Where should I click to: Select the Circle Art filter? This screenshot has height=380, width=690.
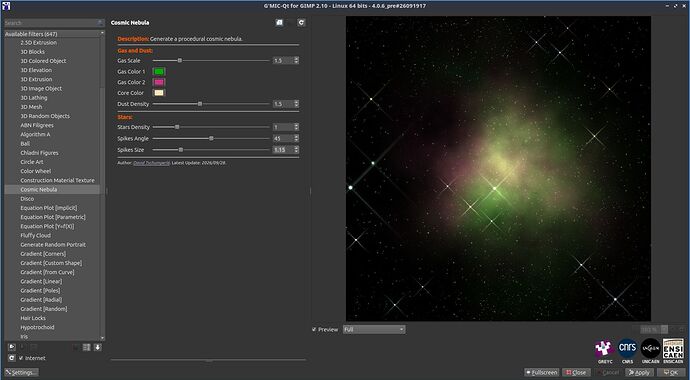[x=32, y=162]
